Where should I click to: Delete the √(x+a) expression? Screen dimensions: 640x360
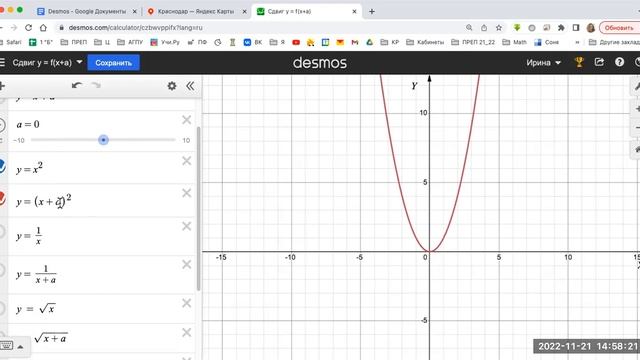click(x=187, y=333)
